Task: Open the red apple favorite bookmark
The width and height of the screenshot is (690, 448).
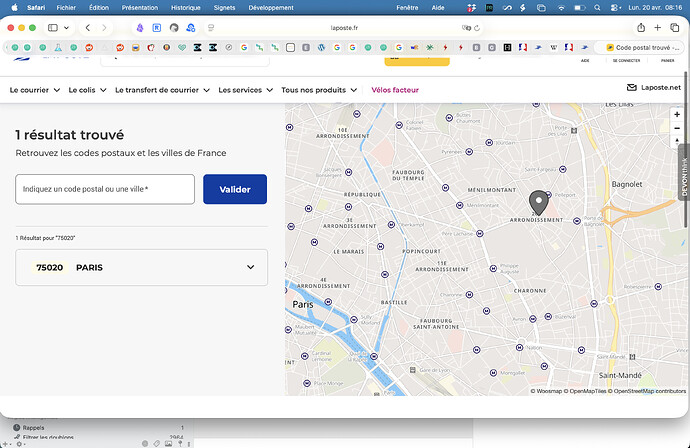Action: click(151, 48)
